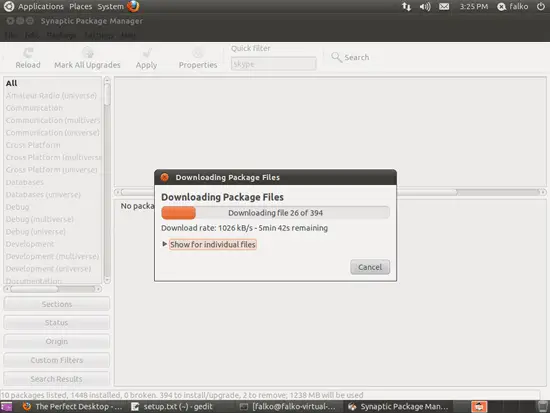Click the show desktop icon in the bottom panel
Viewport: 550px width, 413px height.
click(x=6, y=407)
